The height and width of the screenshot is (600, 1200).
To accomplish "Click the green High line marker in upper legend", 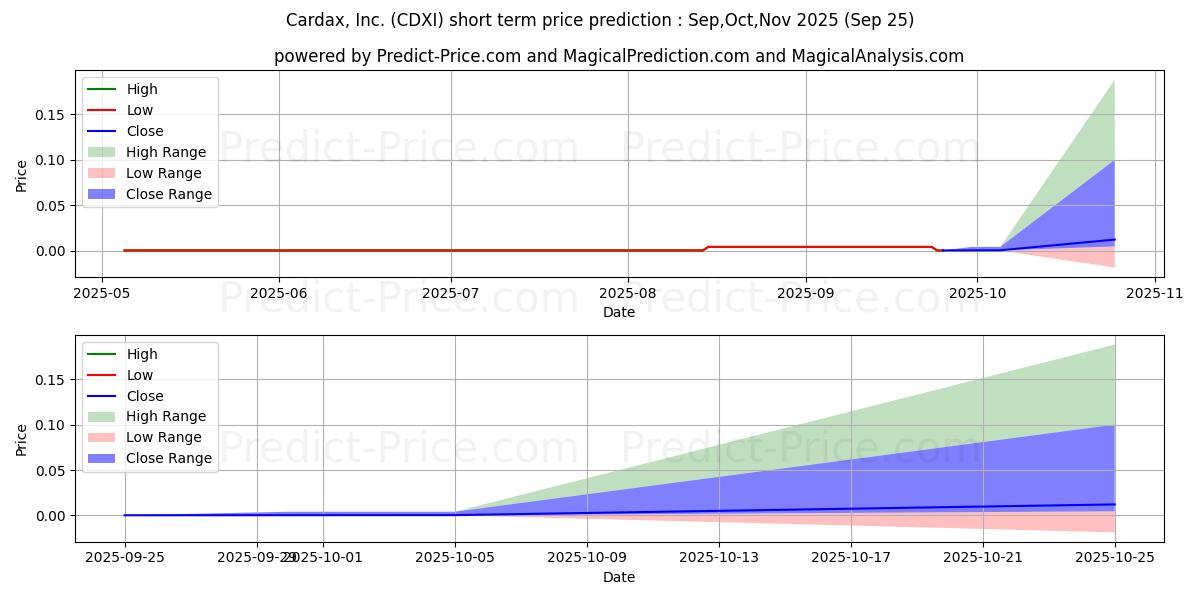I will click(101, 90).
